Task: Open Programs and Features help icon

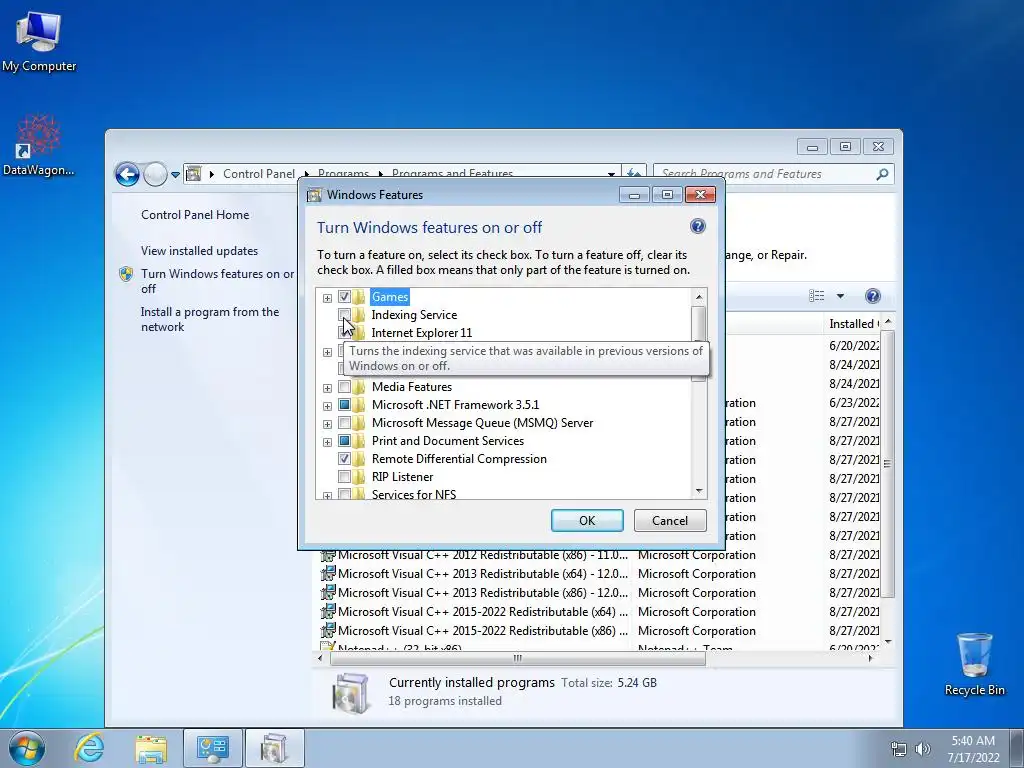Action: coord(872,296)
